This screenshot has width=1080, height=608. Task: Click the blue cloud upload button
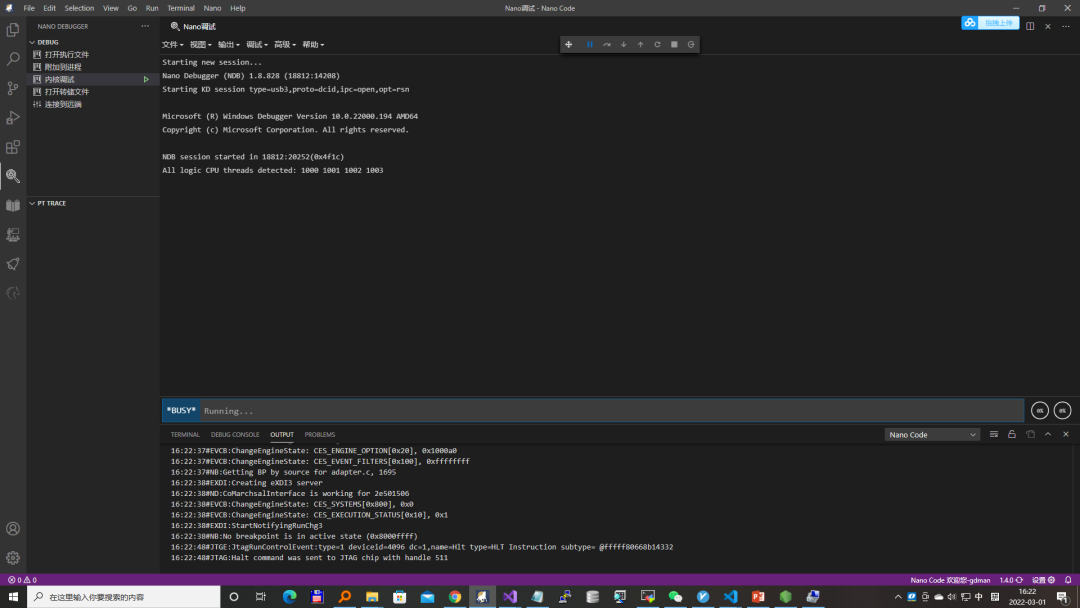click(x=990, y=23)
